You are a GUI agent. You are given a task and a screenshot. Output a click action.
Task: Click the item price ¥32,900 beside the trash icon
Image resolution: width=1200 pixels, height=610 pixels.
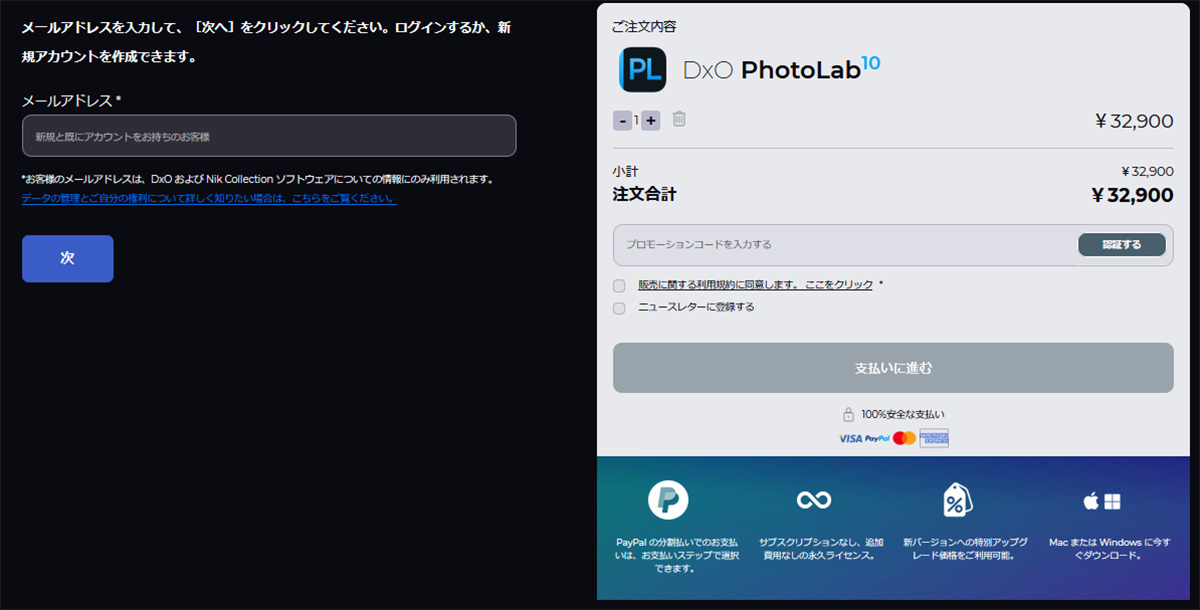1134,121
